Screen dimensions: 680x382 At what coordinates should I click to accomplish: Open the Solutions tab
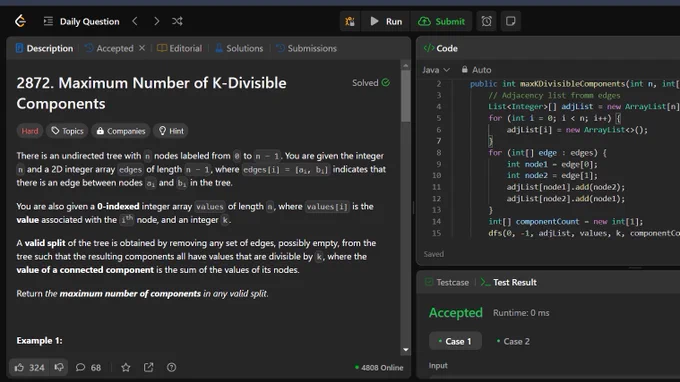click(239, 48)
